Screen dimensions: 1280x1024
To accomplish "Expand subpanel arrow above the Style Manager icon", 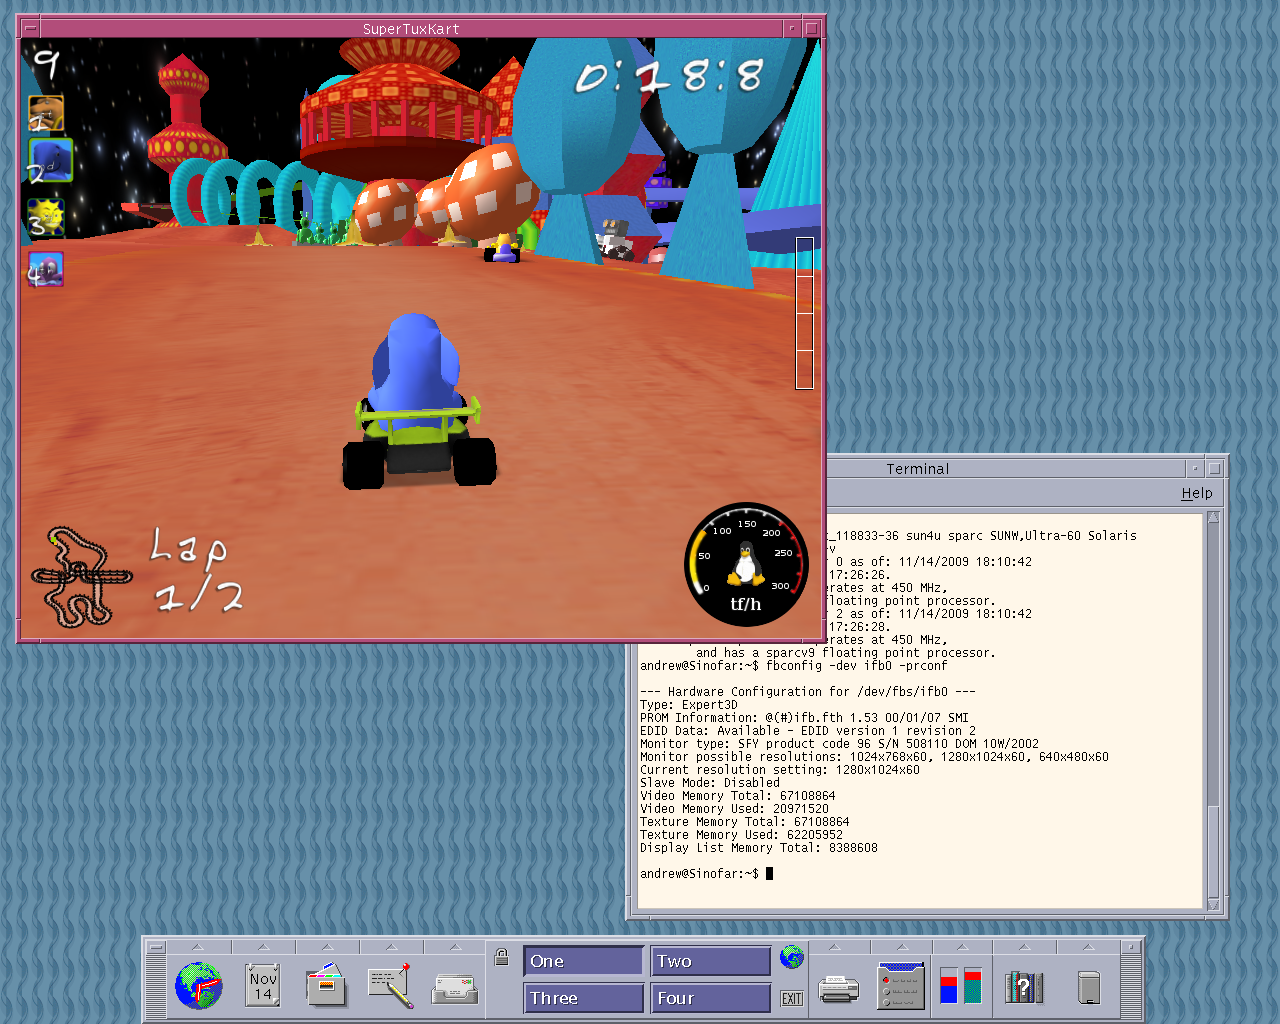I will pyautogui.click(x=901, y=947).
